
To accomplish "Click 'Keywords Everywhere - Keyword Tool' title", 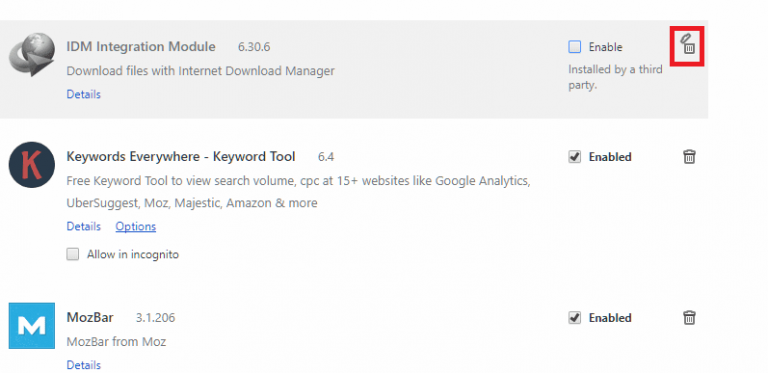I will point(181,157).
